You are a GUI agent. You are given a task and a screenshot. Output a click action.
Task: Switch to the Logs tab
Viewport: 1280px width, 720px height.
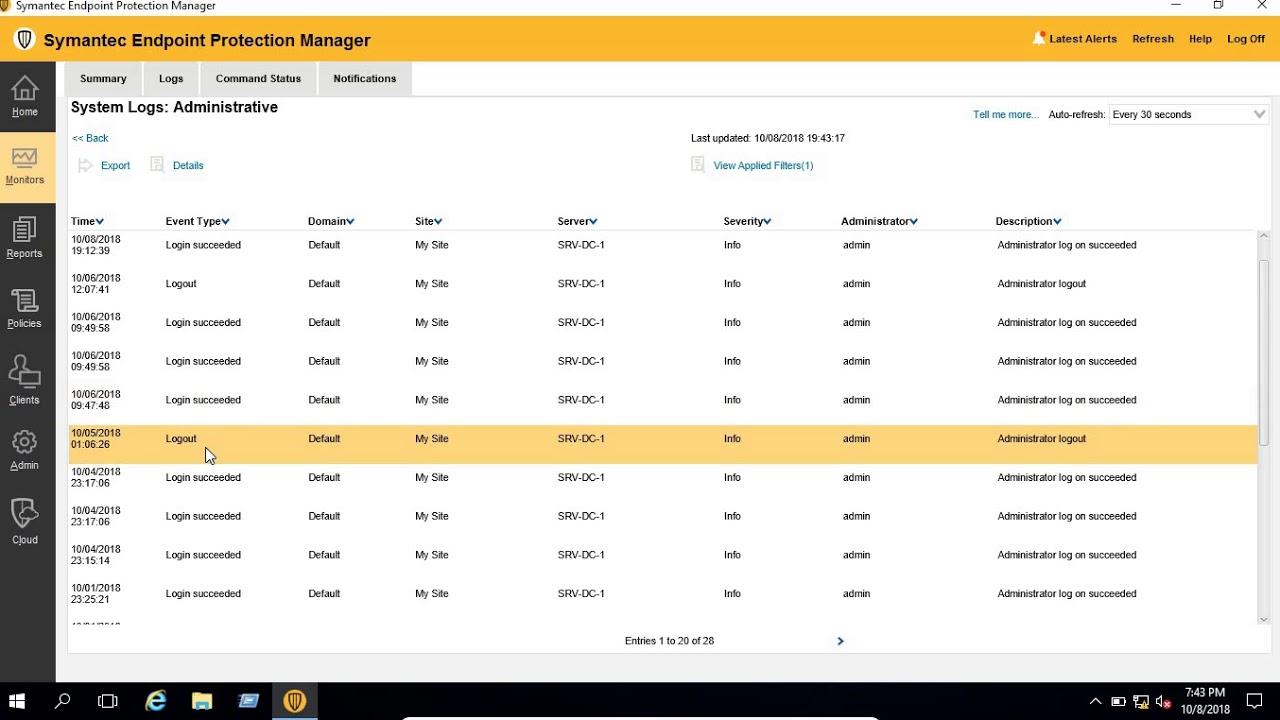pyautogui.click(x=171, y=78)
